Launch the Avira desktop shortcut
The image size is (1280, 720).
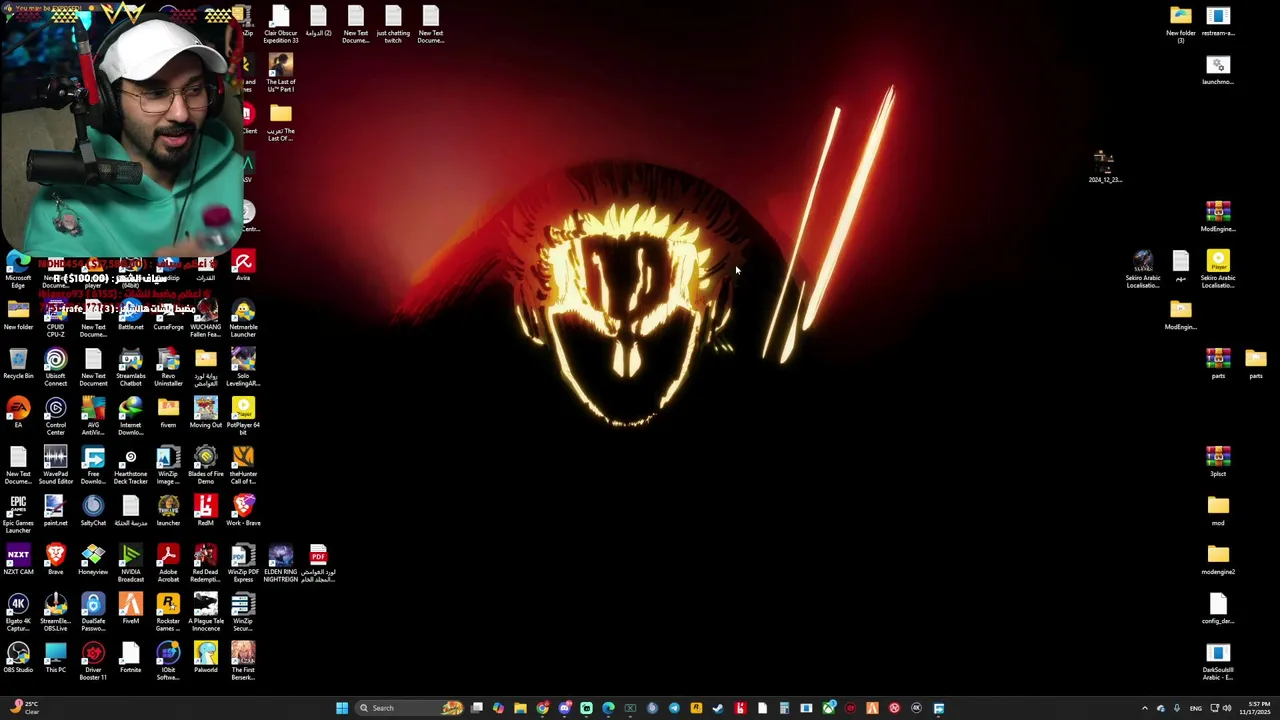243,267
